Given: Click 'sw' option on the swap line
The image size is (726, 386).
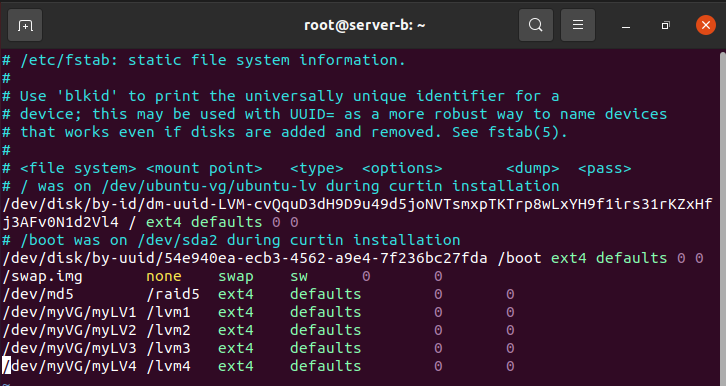Looking at the screenshot, I should (299, 276).
